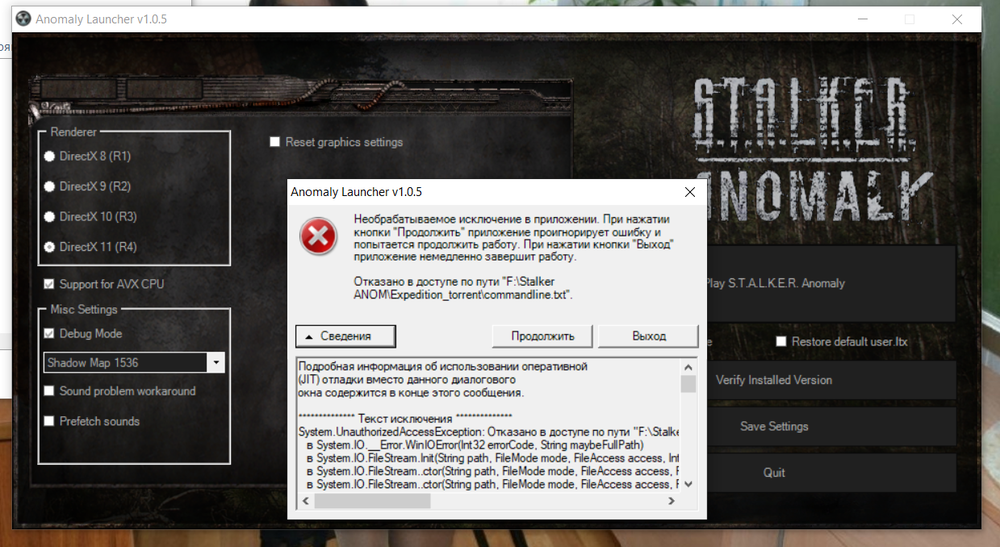Click the red error icon
This screenshot has width=1000, height=547.
click(x=318, y=237)
